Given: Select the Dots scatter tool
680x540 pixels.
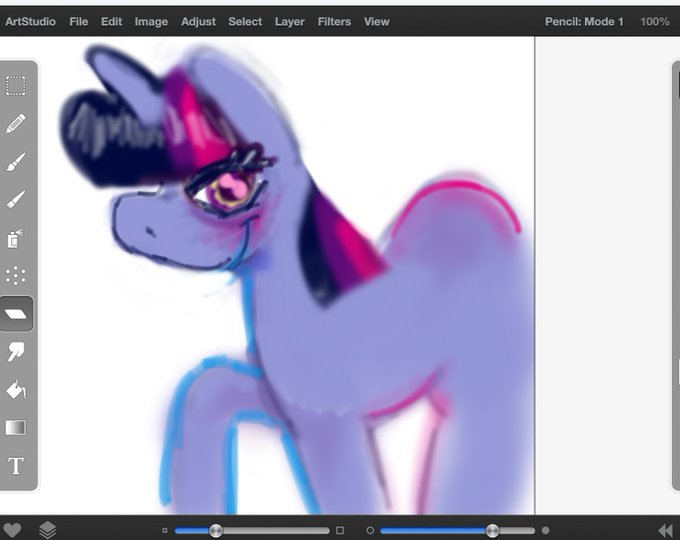Looking at the screenshot, I should point(16,275).
